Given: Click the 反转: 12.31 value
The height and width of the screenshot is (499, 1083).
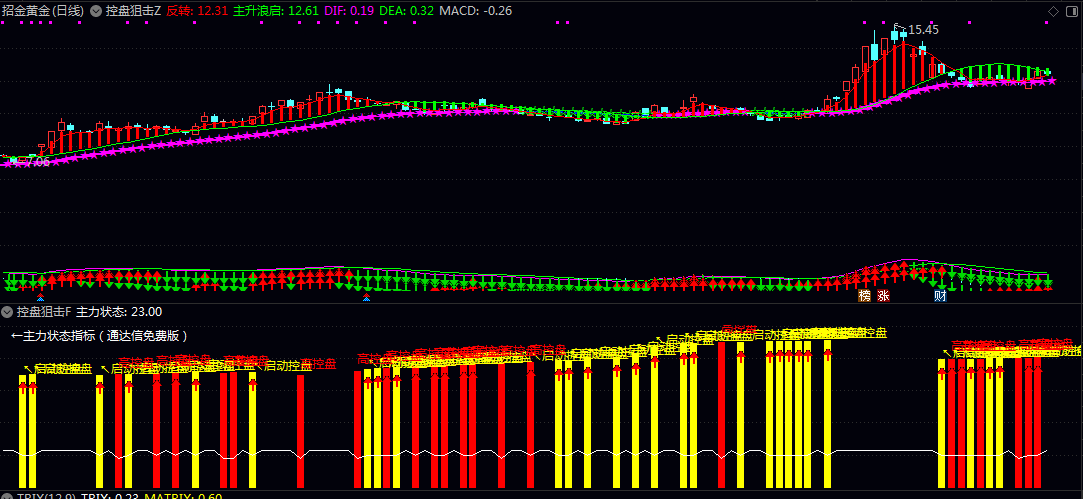Looking at the screenshot, I should [198, 11].
